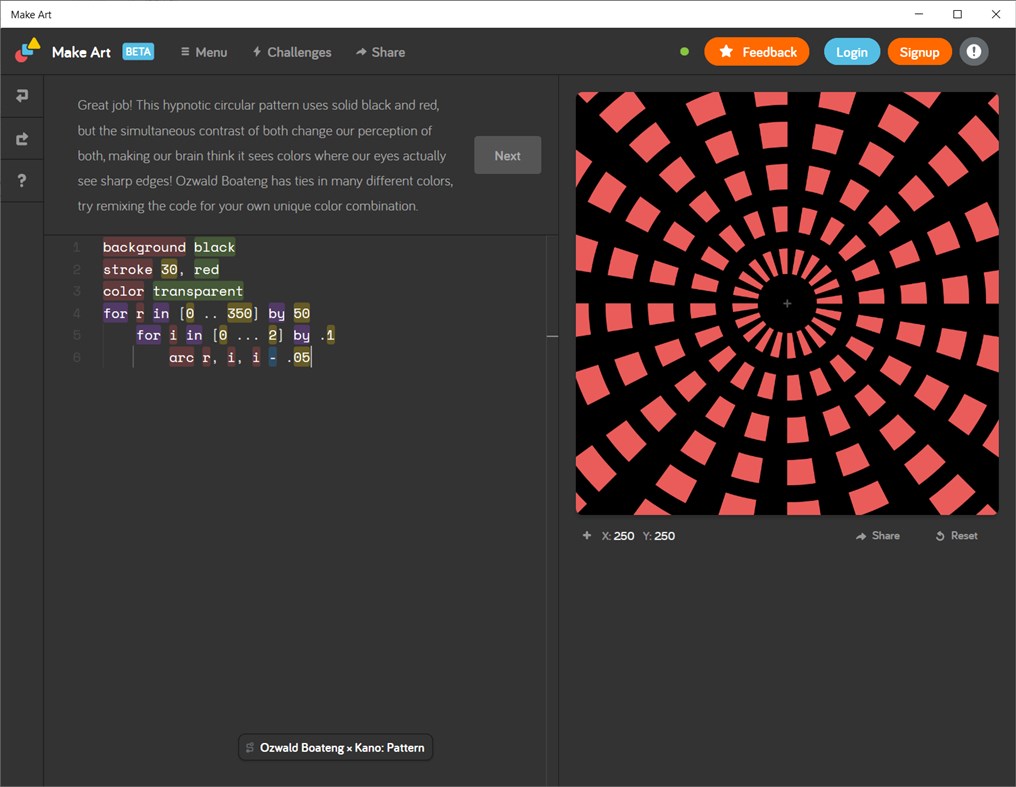Click the exclamation alert icon beside Signup

coord(973,51)
